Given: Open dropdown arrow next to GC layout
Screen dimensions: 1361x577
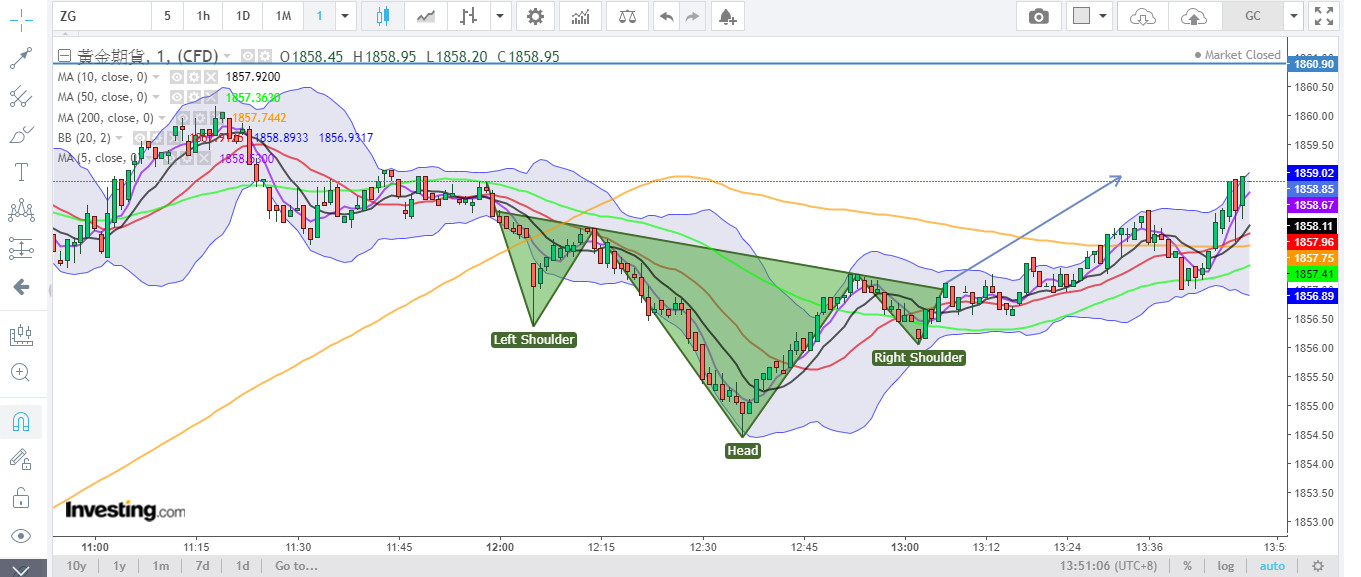Looking at the screenshot, I should 1294,16.
